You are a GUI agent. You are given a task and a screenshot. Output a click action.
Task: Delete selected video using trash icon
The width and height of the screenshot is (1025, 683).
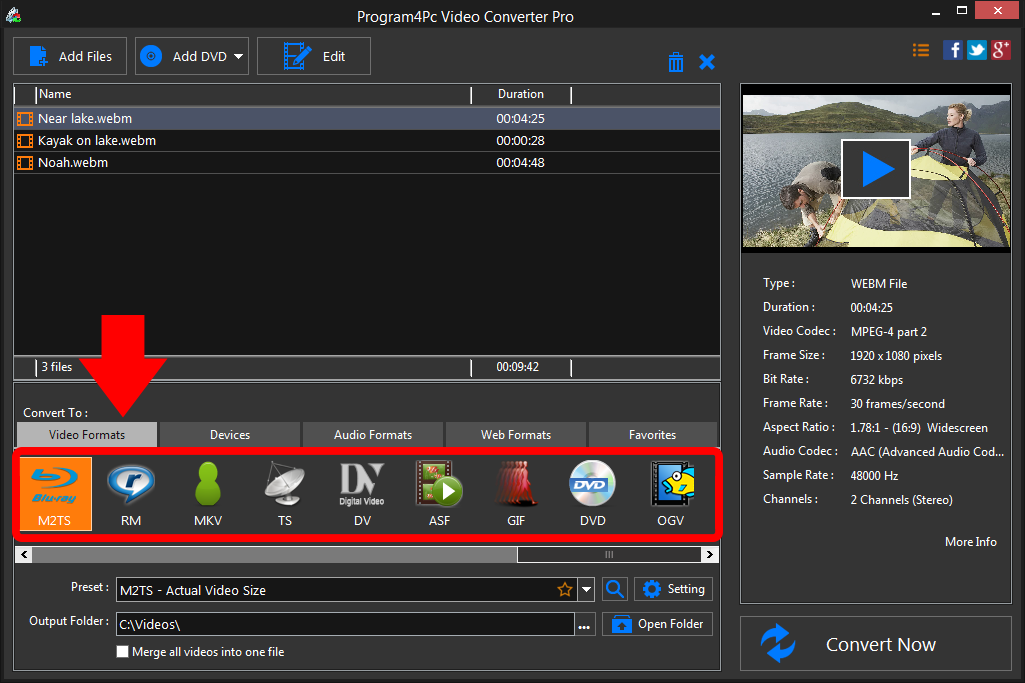coord(676,61)
